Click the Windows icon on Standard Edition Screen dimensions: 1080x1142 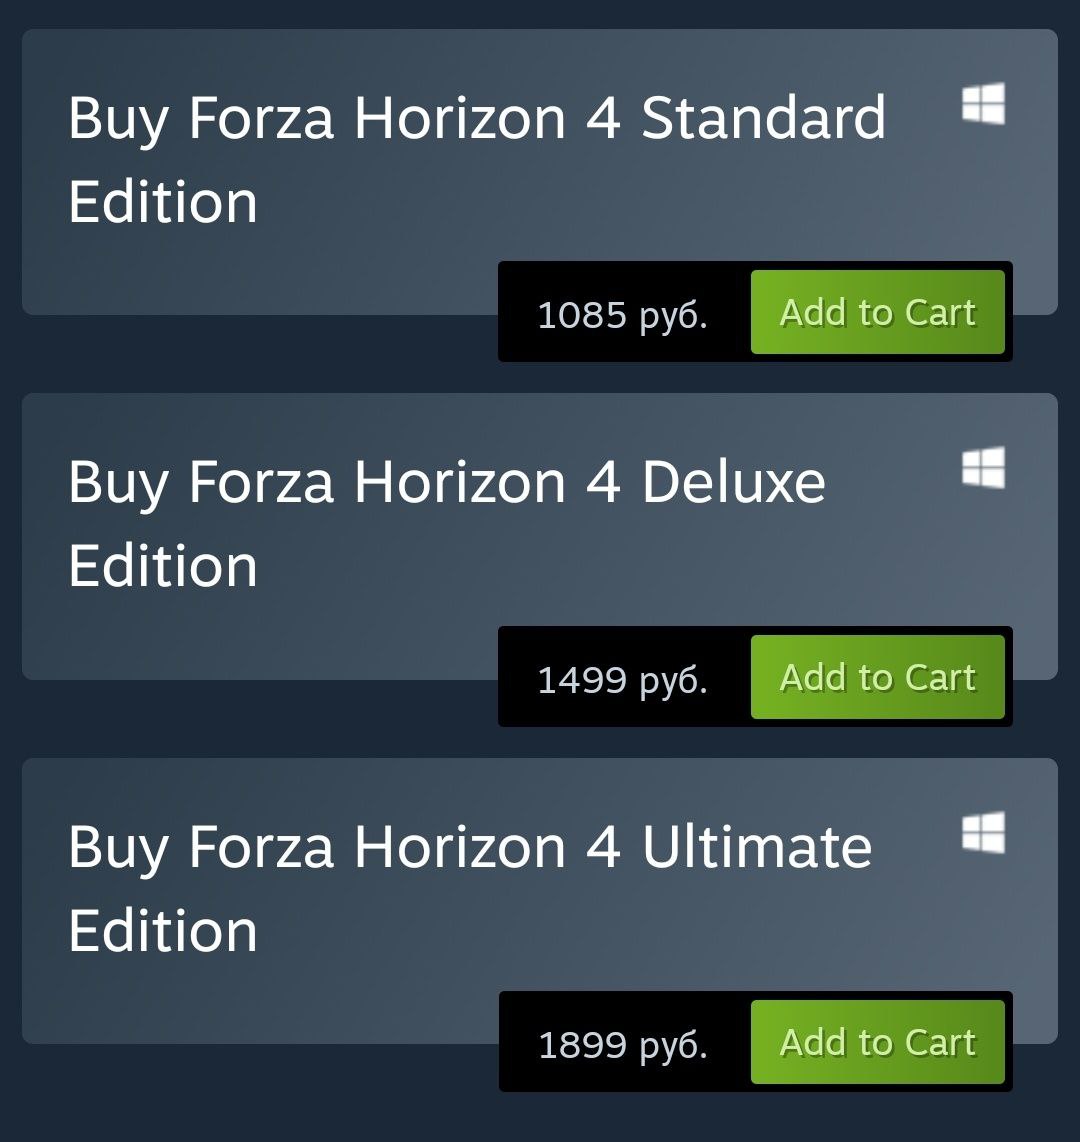983,104
